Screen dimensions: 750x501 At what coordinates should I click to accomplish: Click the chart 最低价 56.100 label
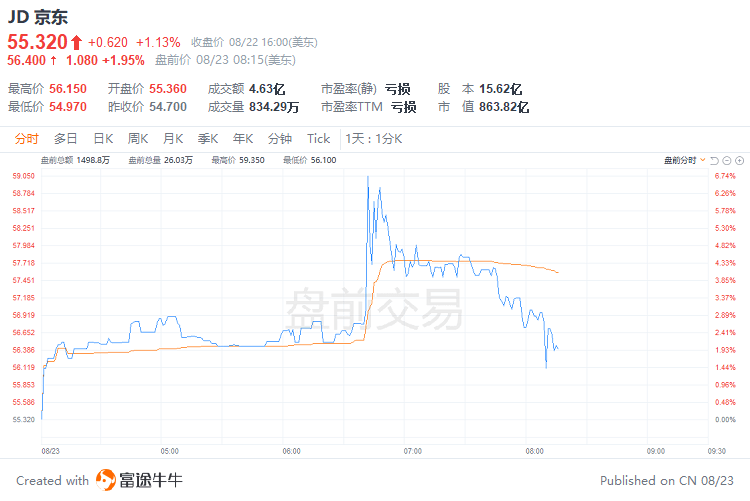tap(309, 160)
